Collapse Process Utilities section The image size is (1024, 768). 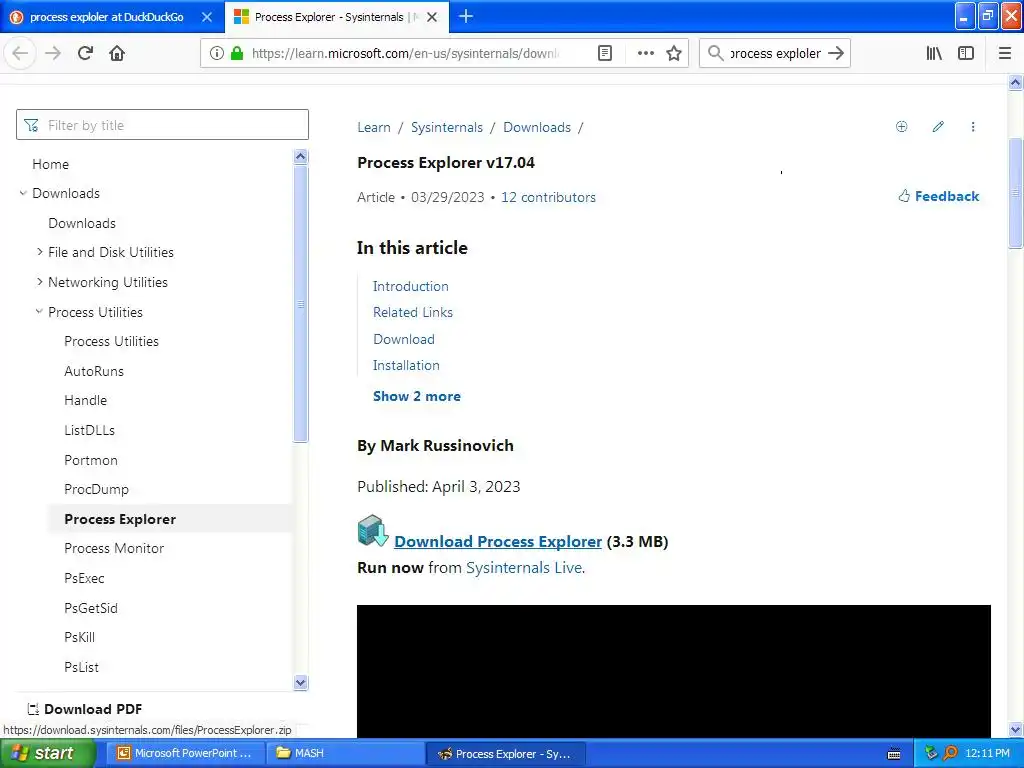click(39, 312)
